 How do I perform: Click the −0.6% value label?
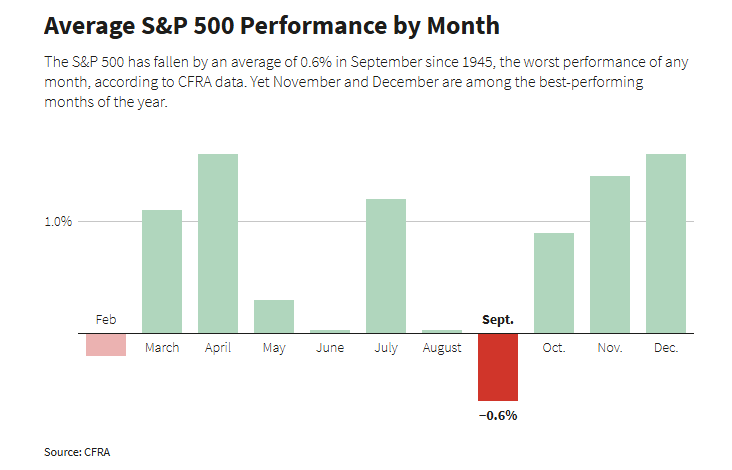pos(497,415)
